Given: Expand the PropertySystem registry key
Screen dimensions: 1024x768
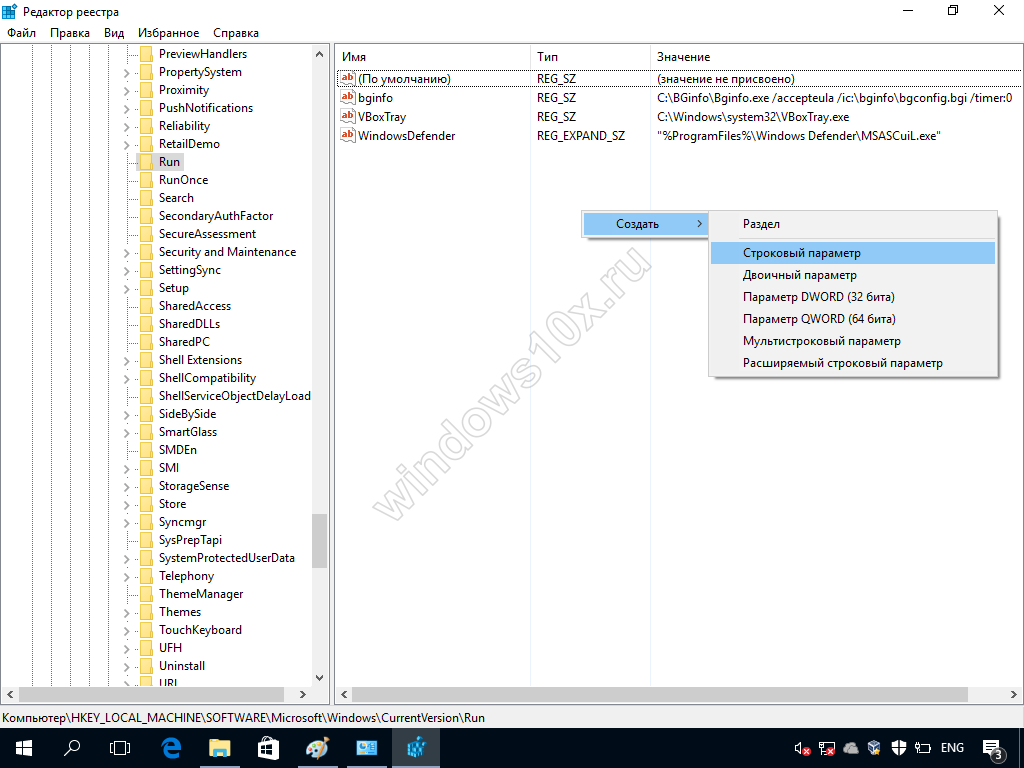Looking at the screenshot, I should [127, 72].
